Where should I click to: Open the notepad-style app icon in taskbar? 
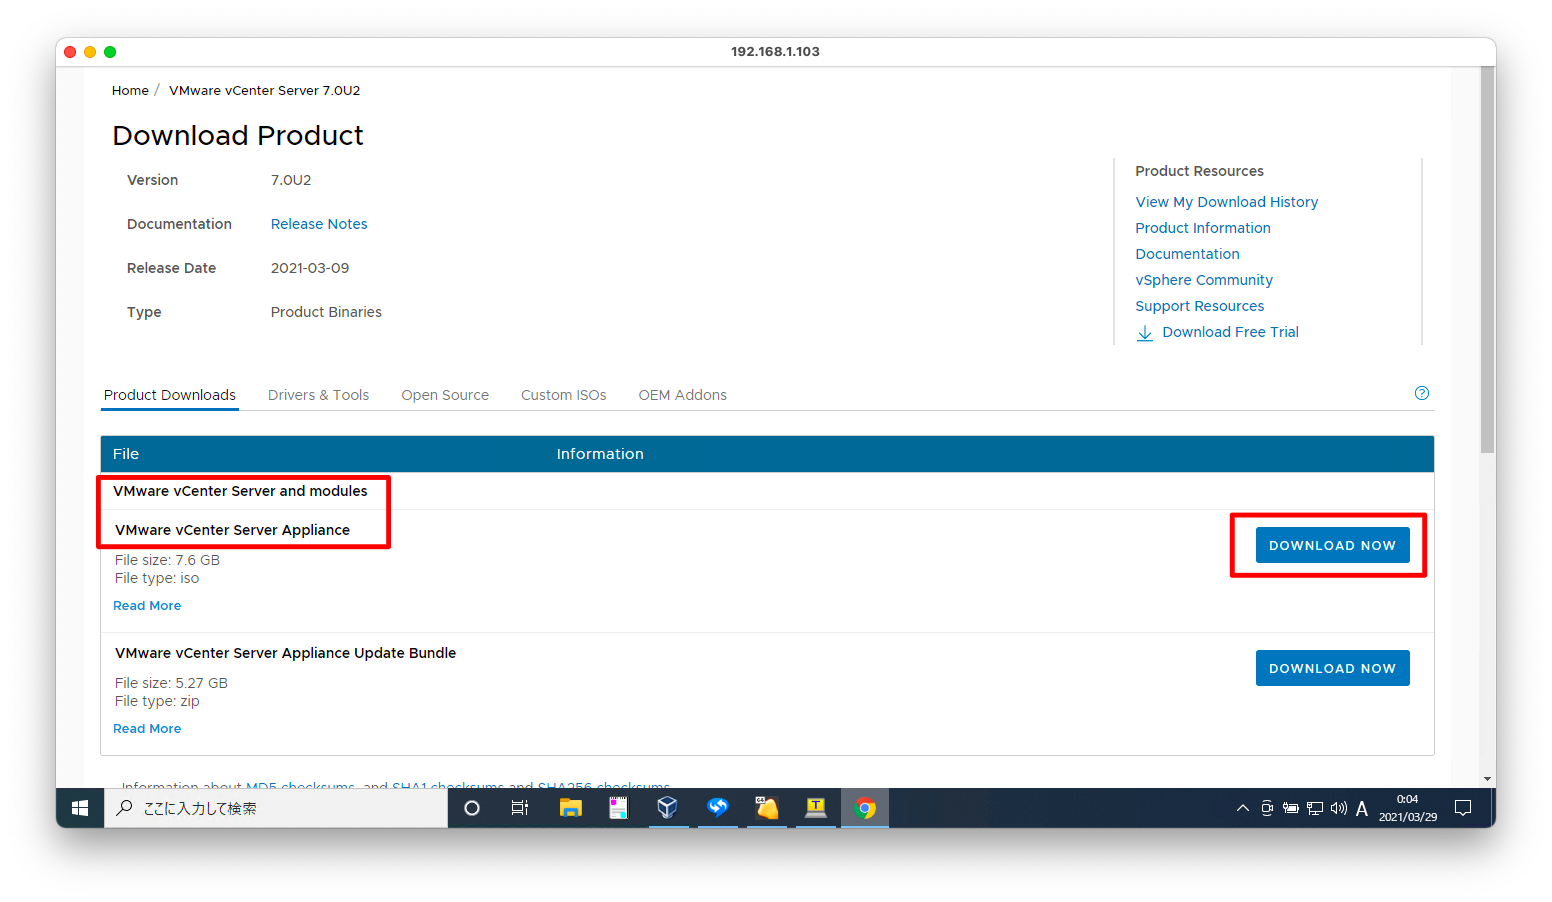pyautogui.click(x=619, y=808)
